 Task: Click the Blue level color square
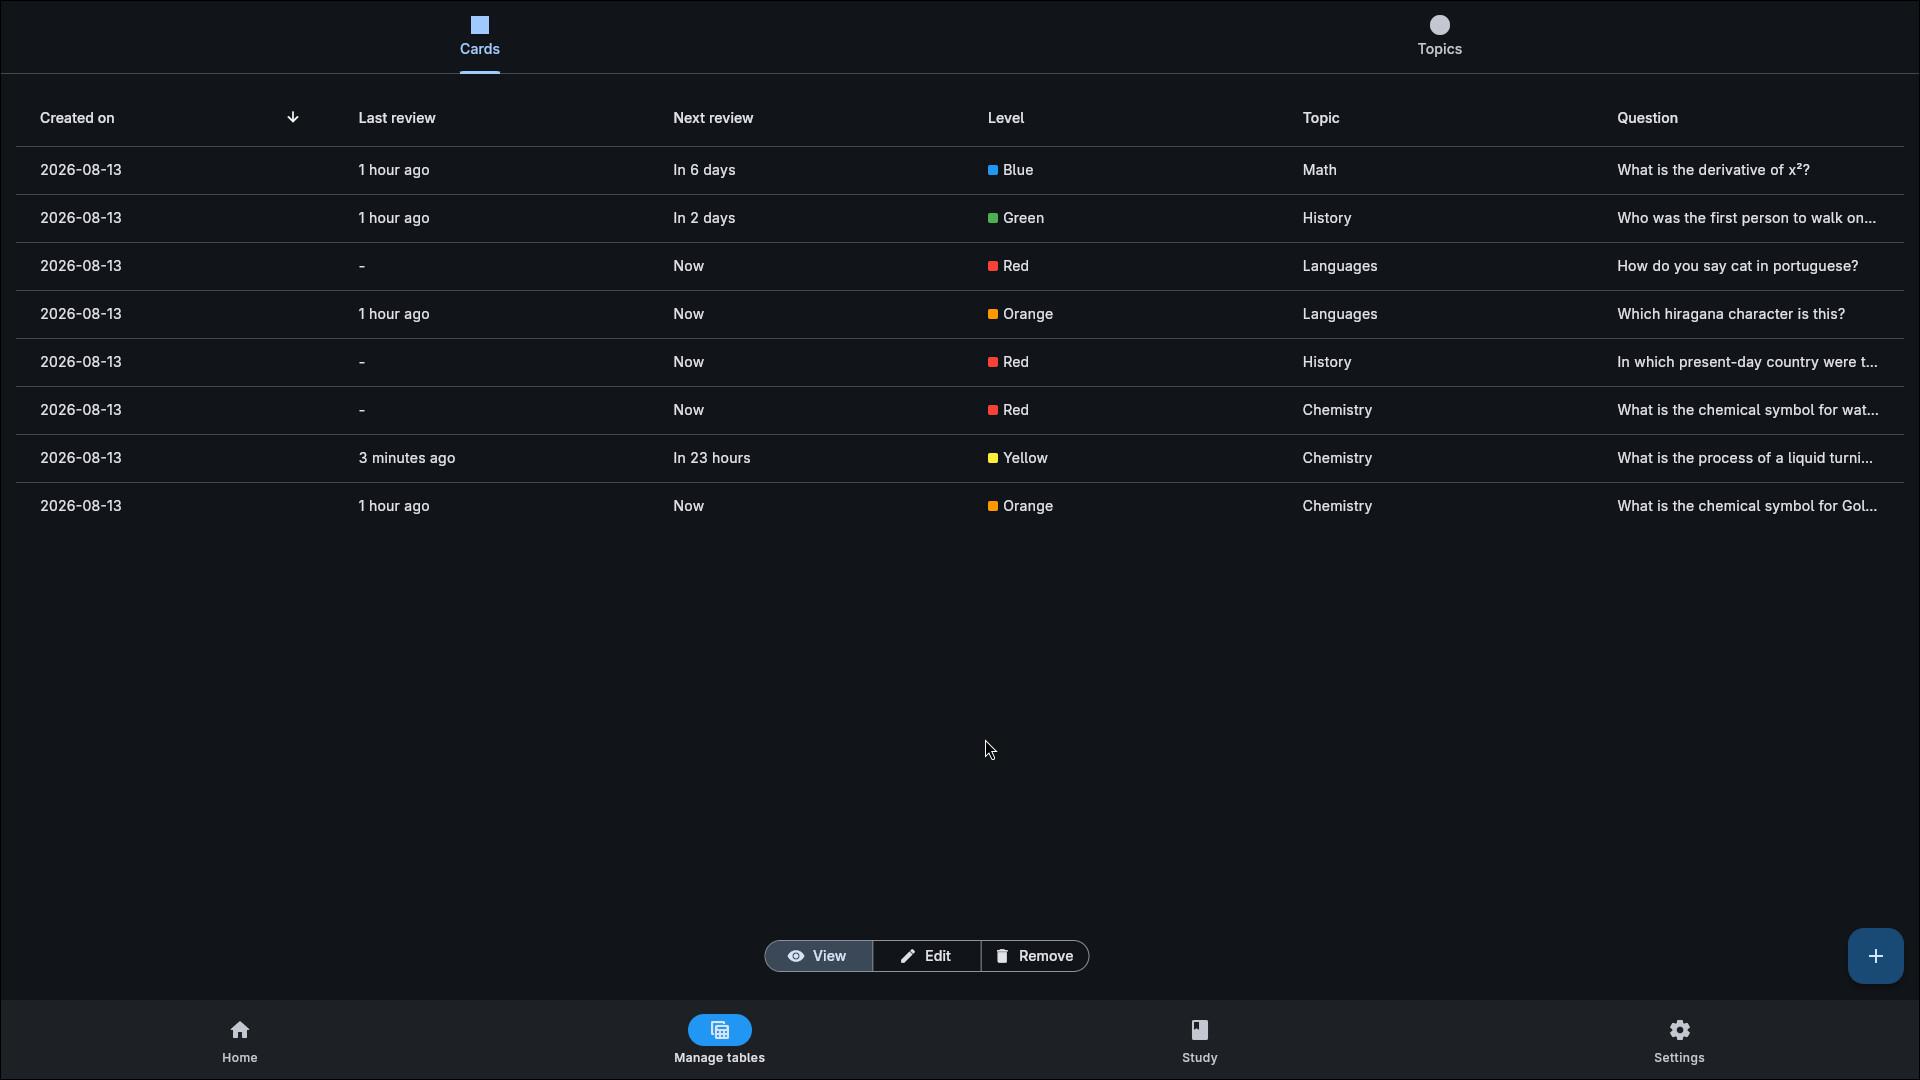click(993, 170)
